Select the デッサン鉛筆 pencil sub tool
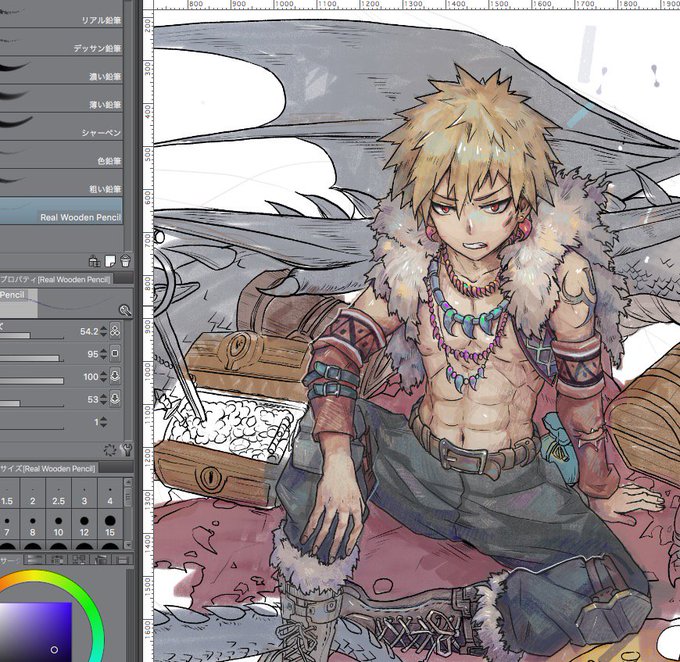Image resolution: width=680 pixels, height=662 pixels. pyautogui.click(x=61, y=42)
